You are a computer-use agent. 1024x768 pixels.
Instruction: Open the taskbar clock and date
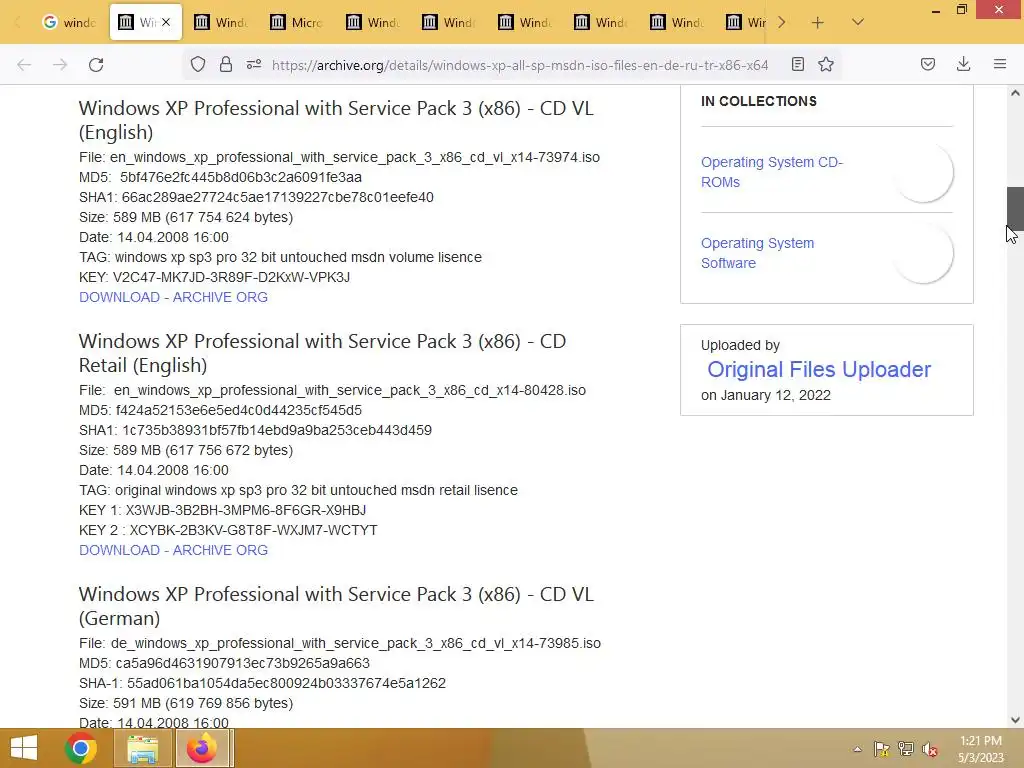pos(980,748)
